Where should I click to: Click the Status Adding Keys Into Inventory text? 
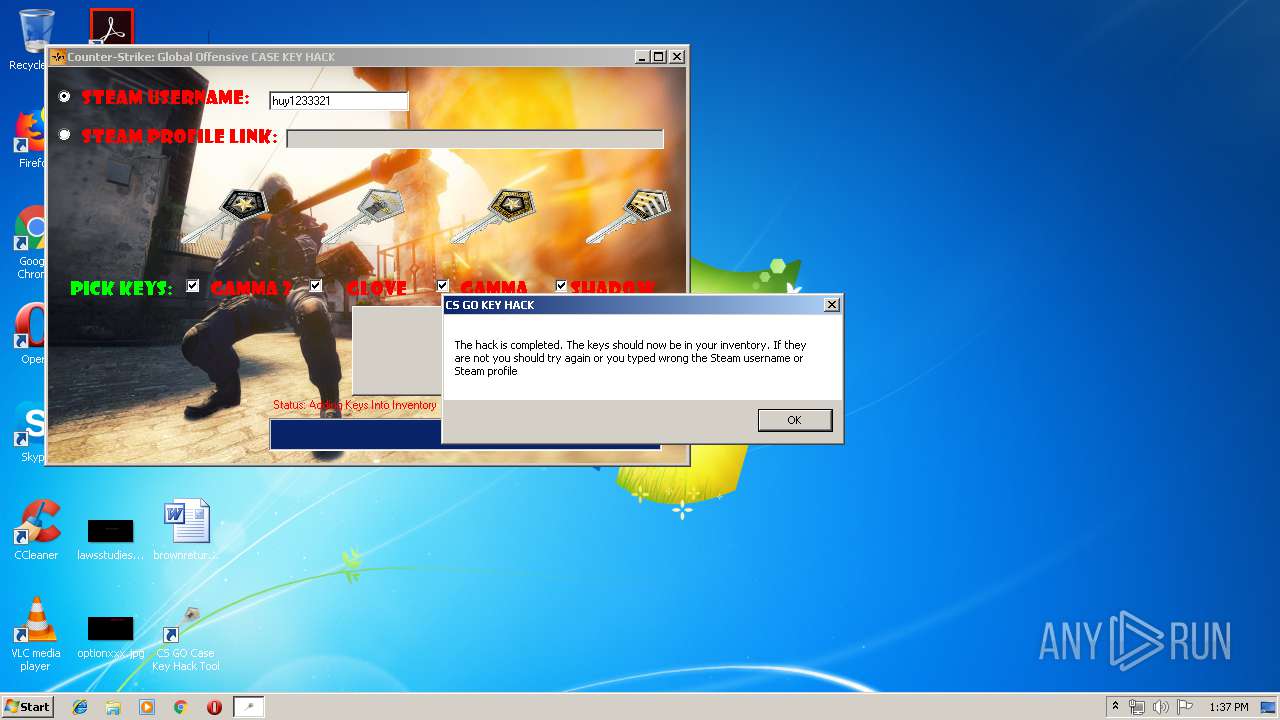(355, 405)
